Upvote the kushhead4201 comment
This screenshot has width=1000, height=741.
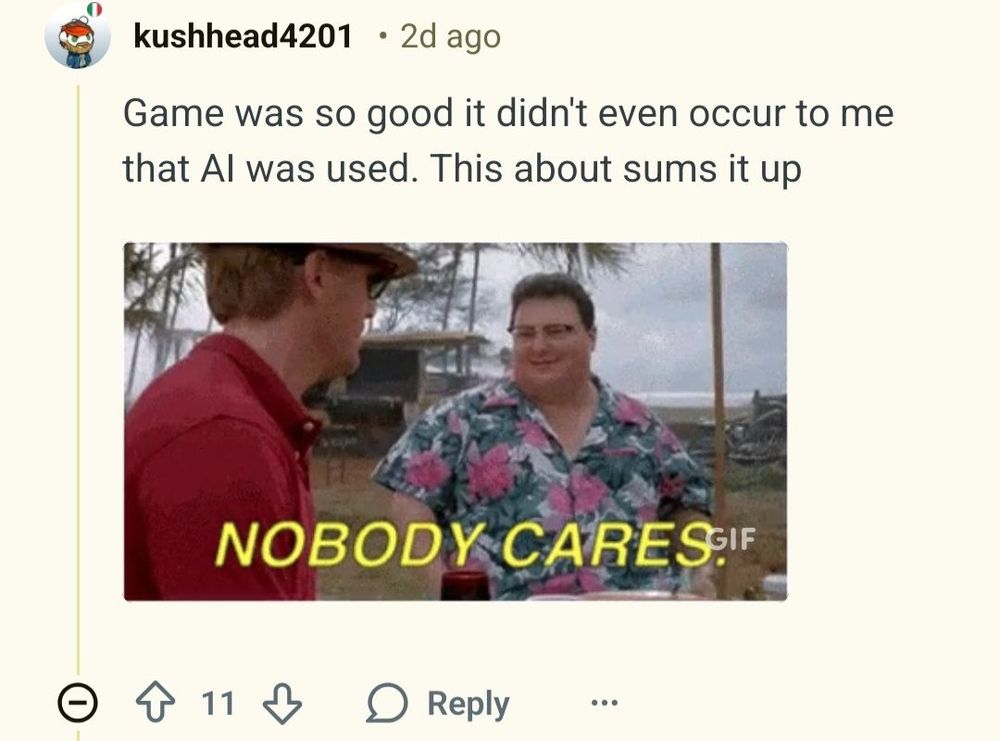(x=155, y=703)
